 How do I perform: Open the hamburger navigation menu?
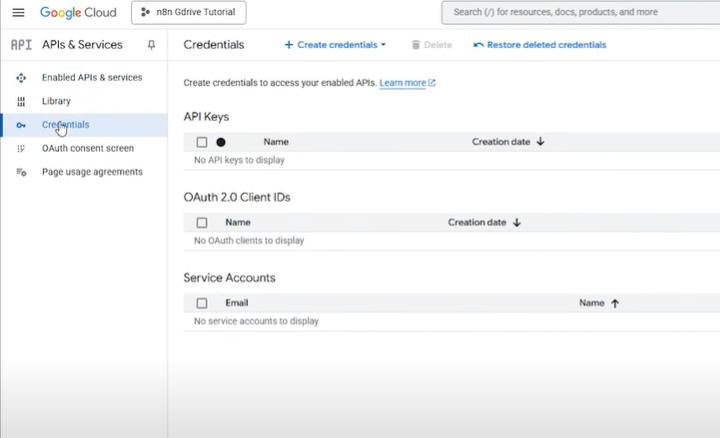coord(18,13)
